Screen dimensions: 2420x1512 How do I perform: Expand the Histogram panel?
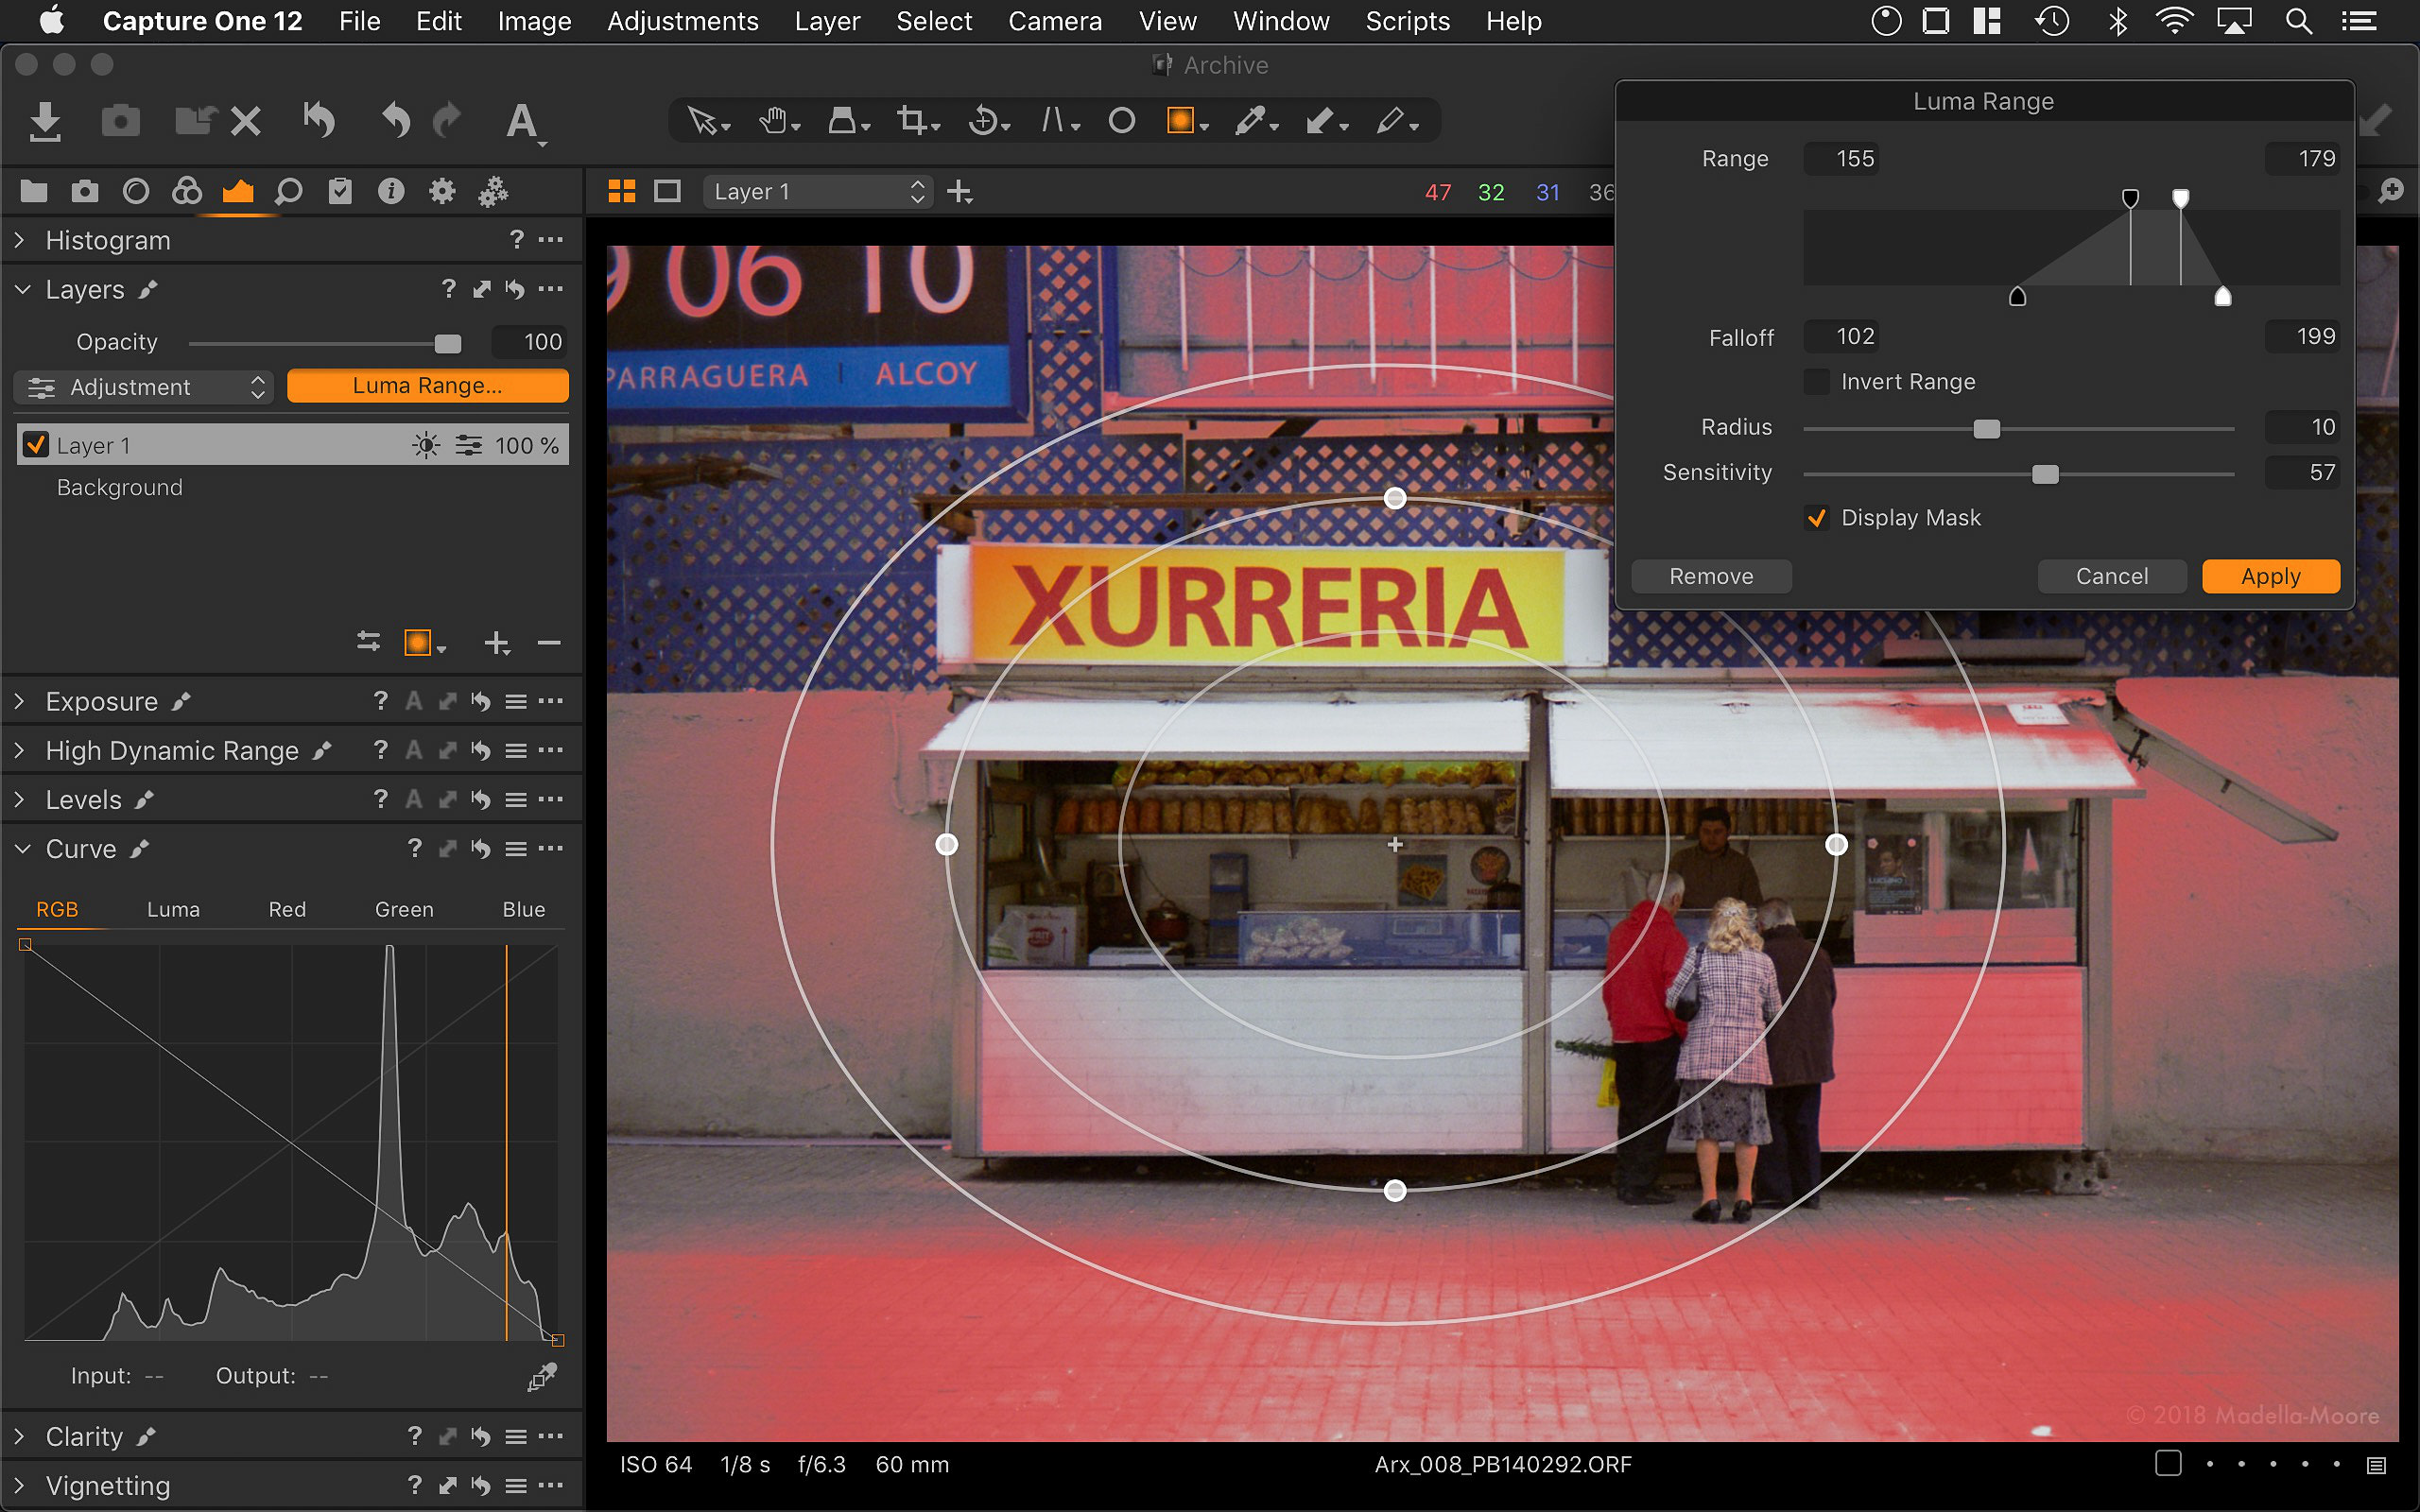pos(20,240)
